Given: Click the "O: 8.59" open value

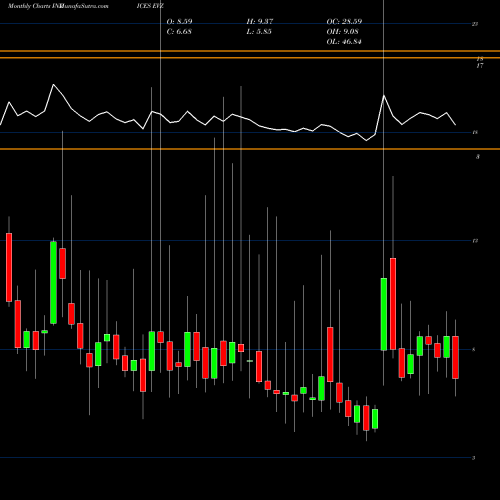Looking at the screenshot, I should pyautogui.click(x=179, y=22).
